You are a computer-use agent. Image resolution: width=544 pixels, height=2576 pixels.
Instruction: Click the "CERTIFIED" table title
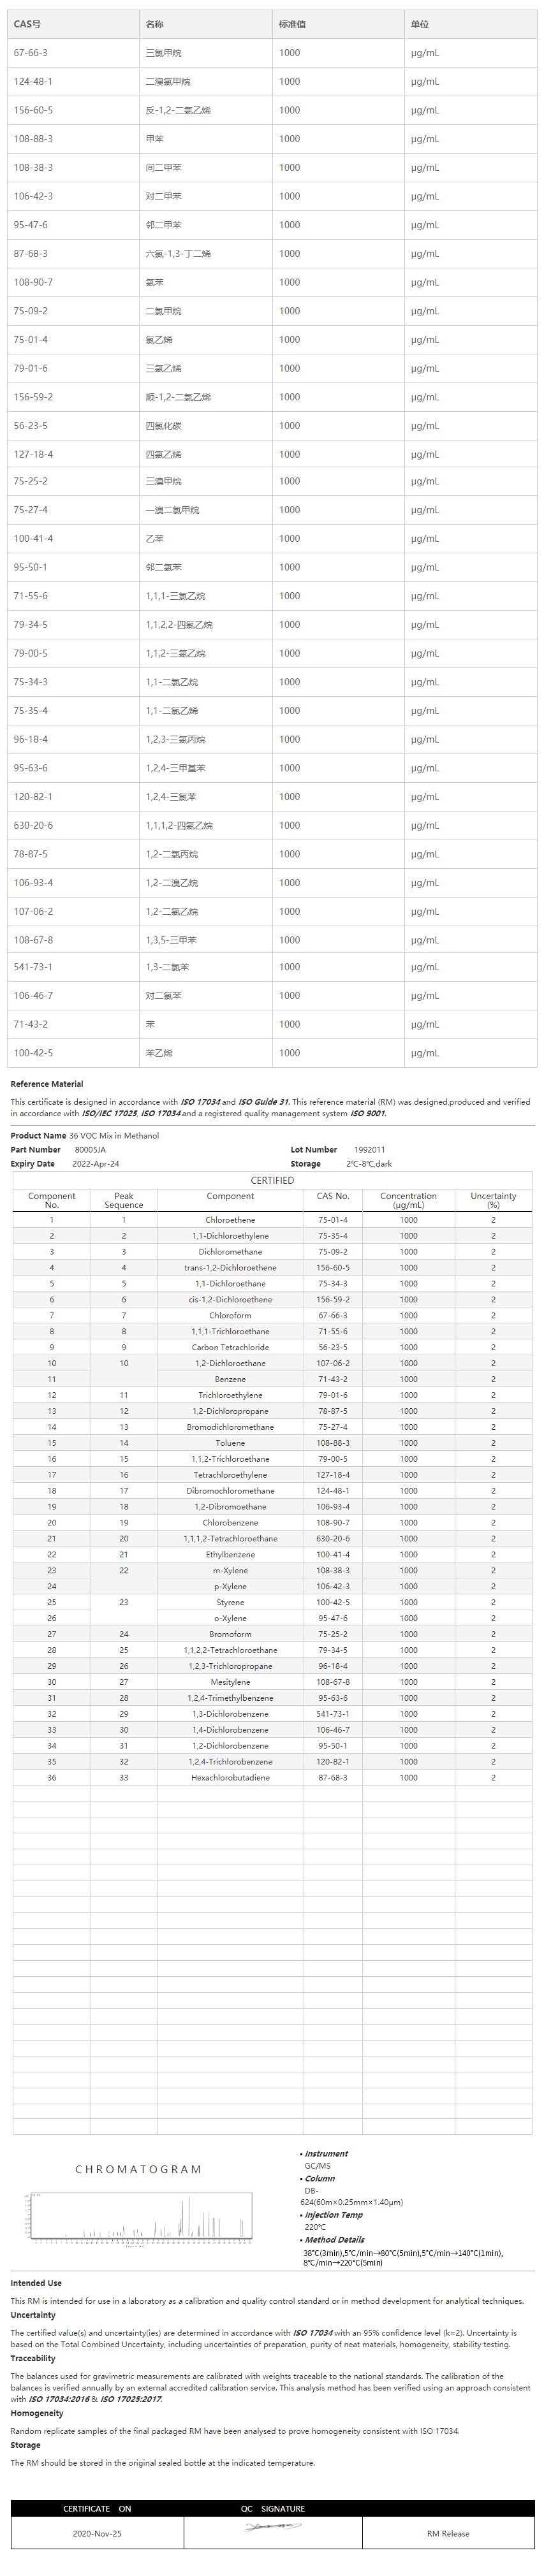click(x=272, y=1180)
